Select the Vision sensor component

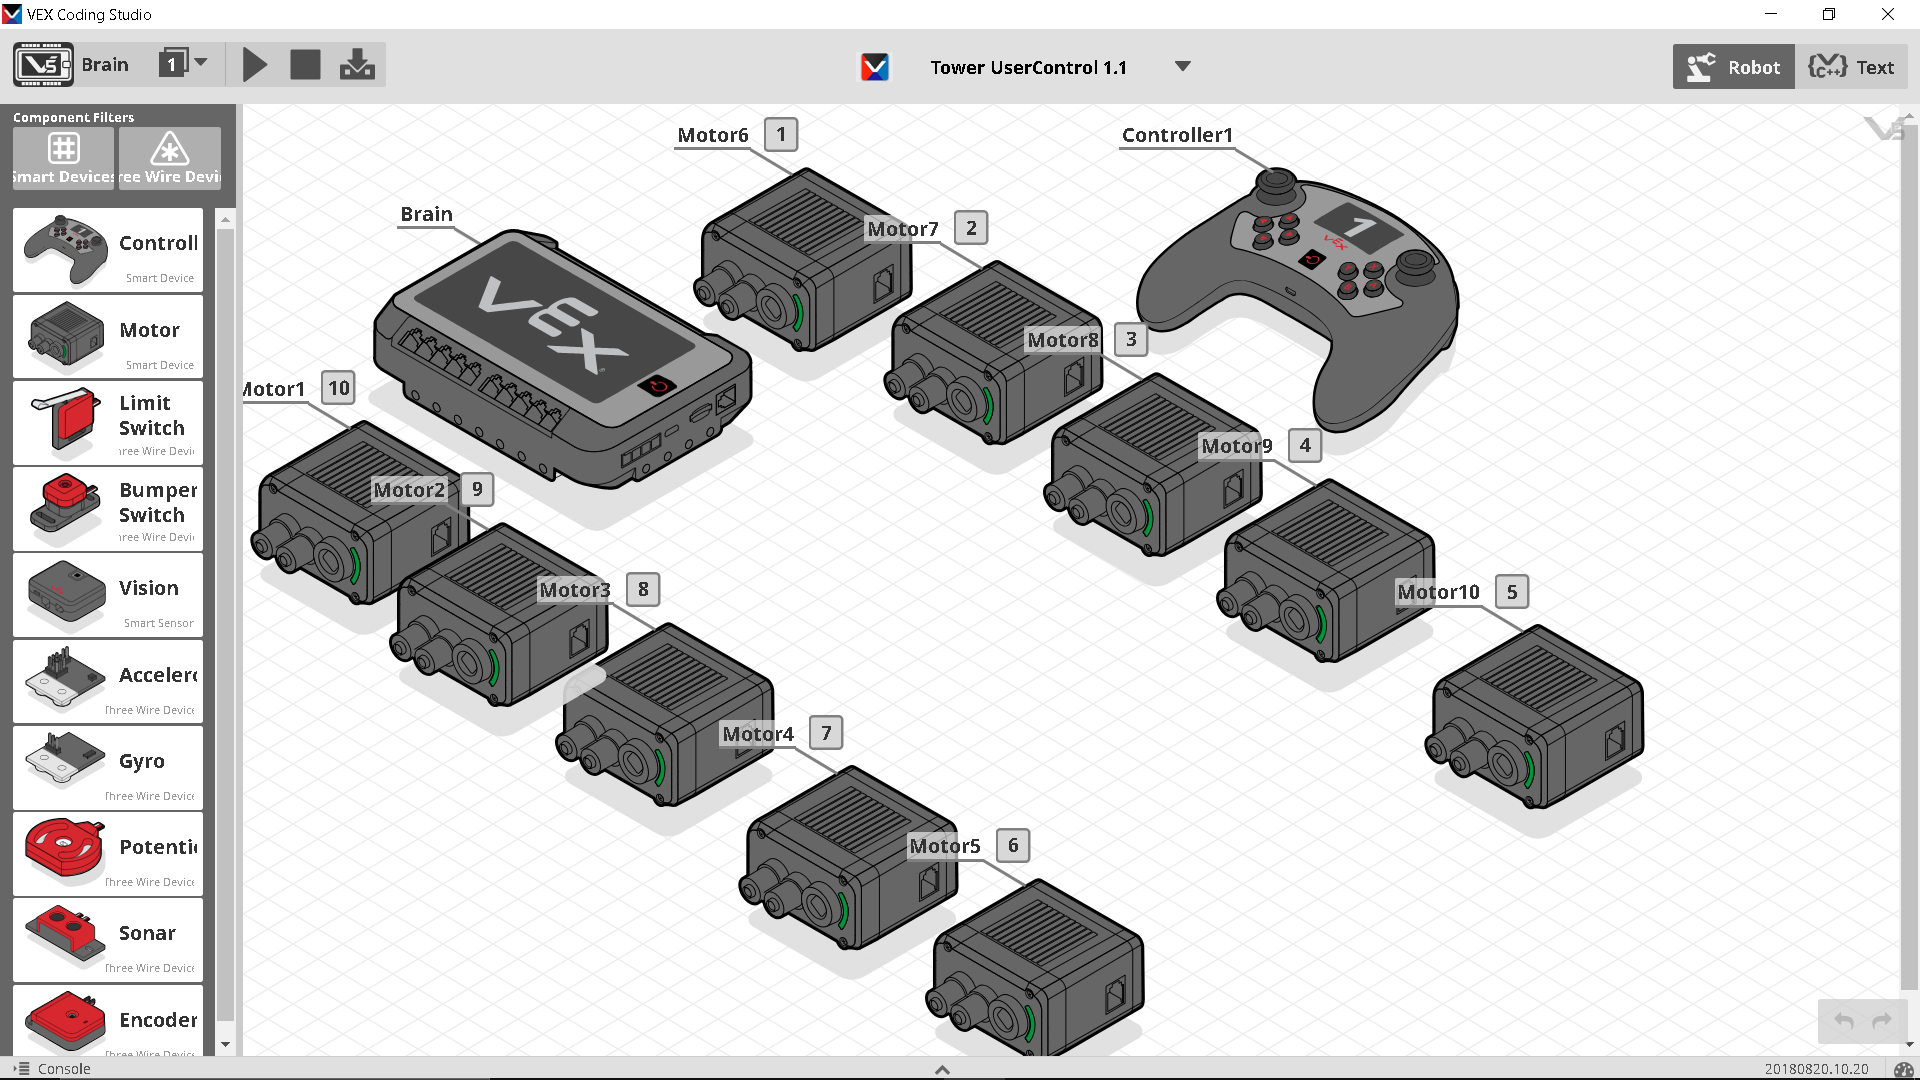pos(108,595)
